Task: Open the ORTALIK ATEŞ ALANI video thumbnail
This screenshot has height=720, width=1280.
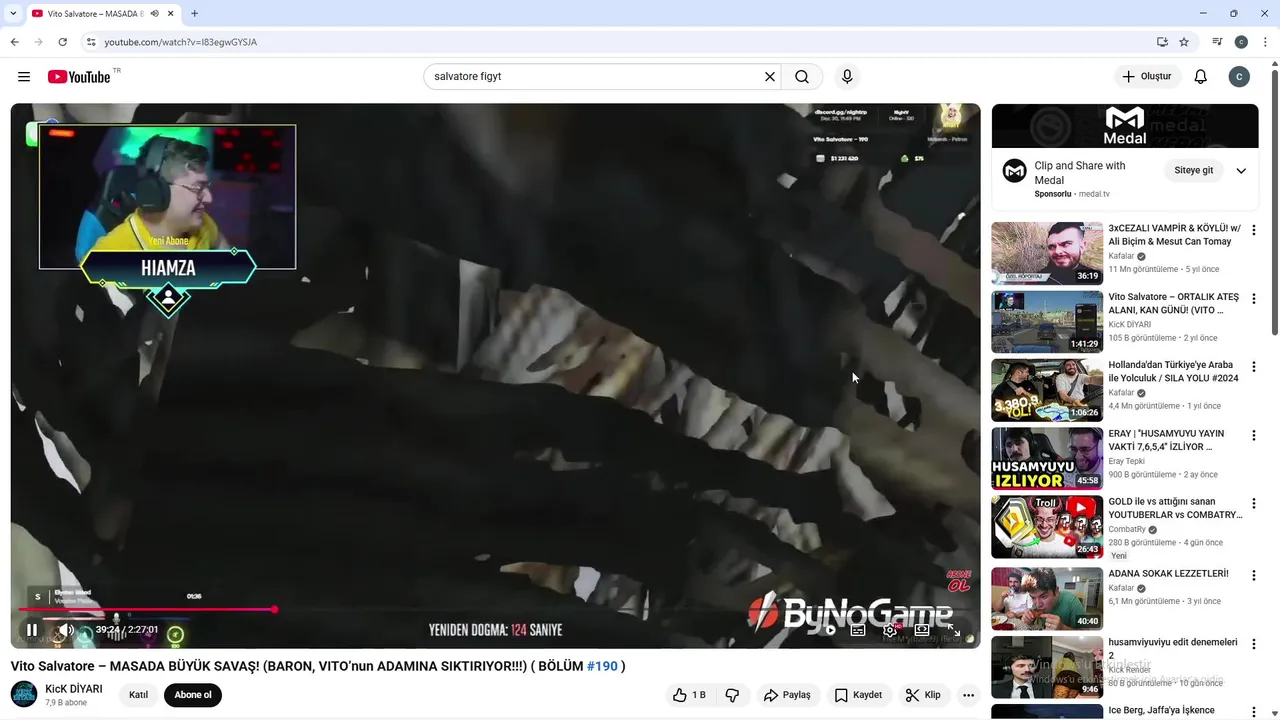Action: point(1047,322)
